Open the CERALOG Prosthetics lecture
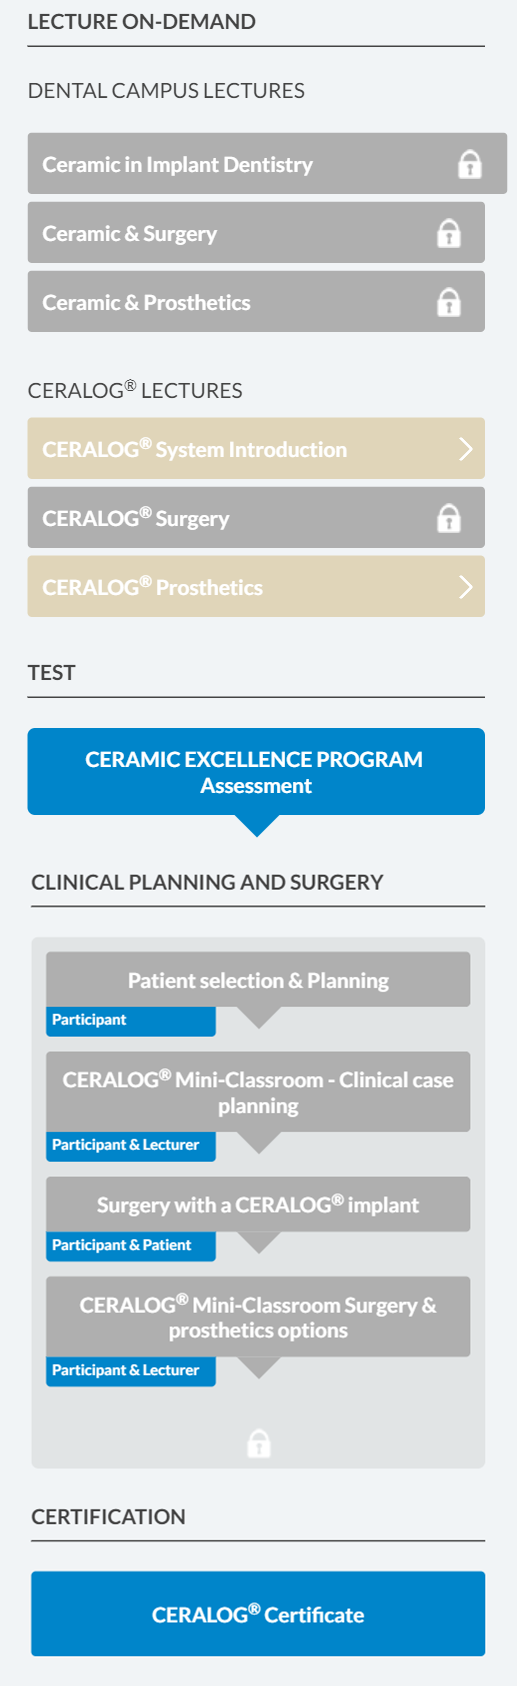This screenshot has height=1686, width=517. pos(256,587)
